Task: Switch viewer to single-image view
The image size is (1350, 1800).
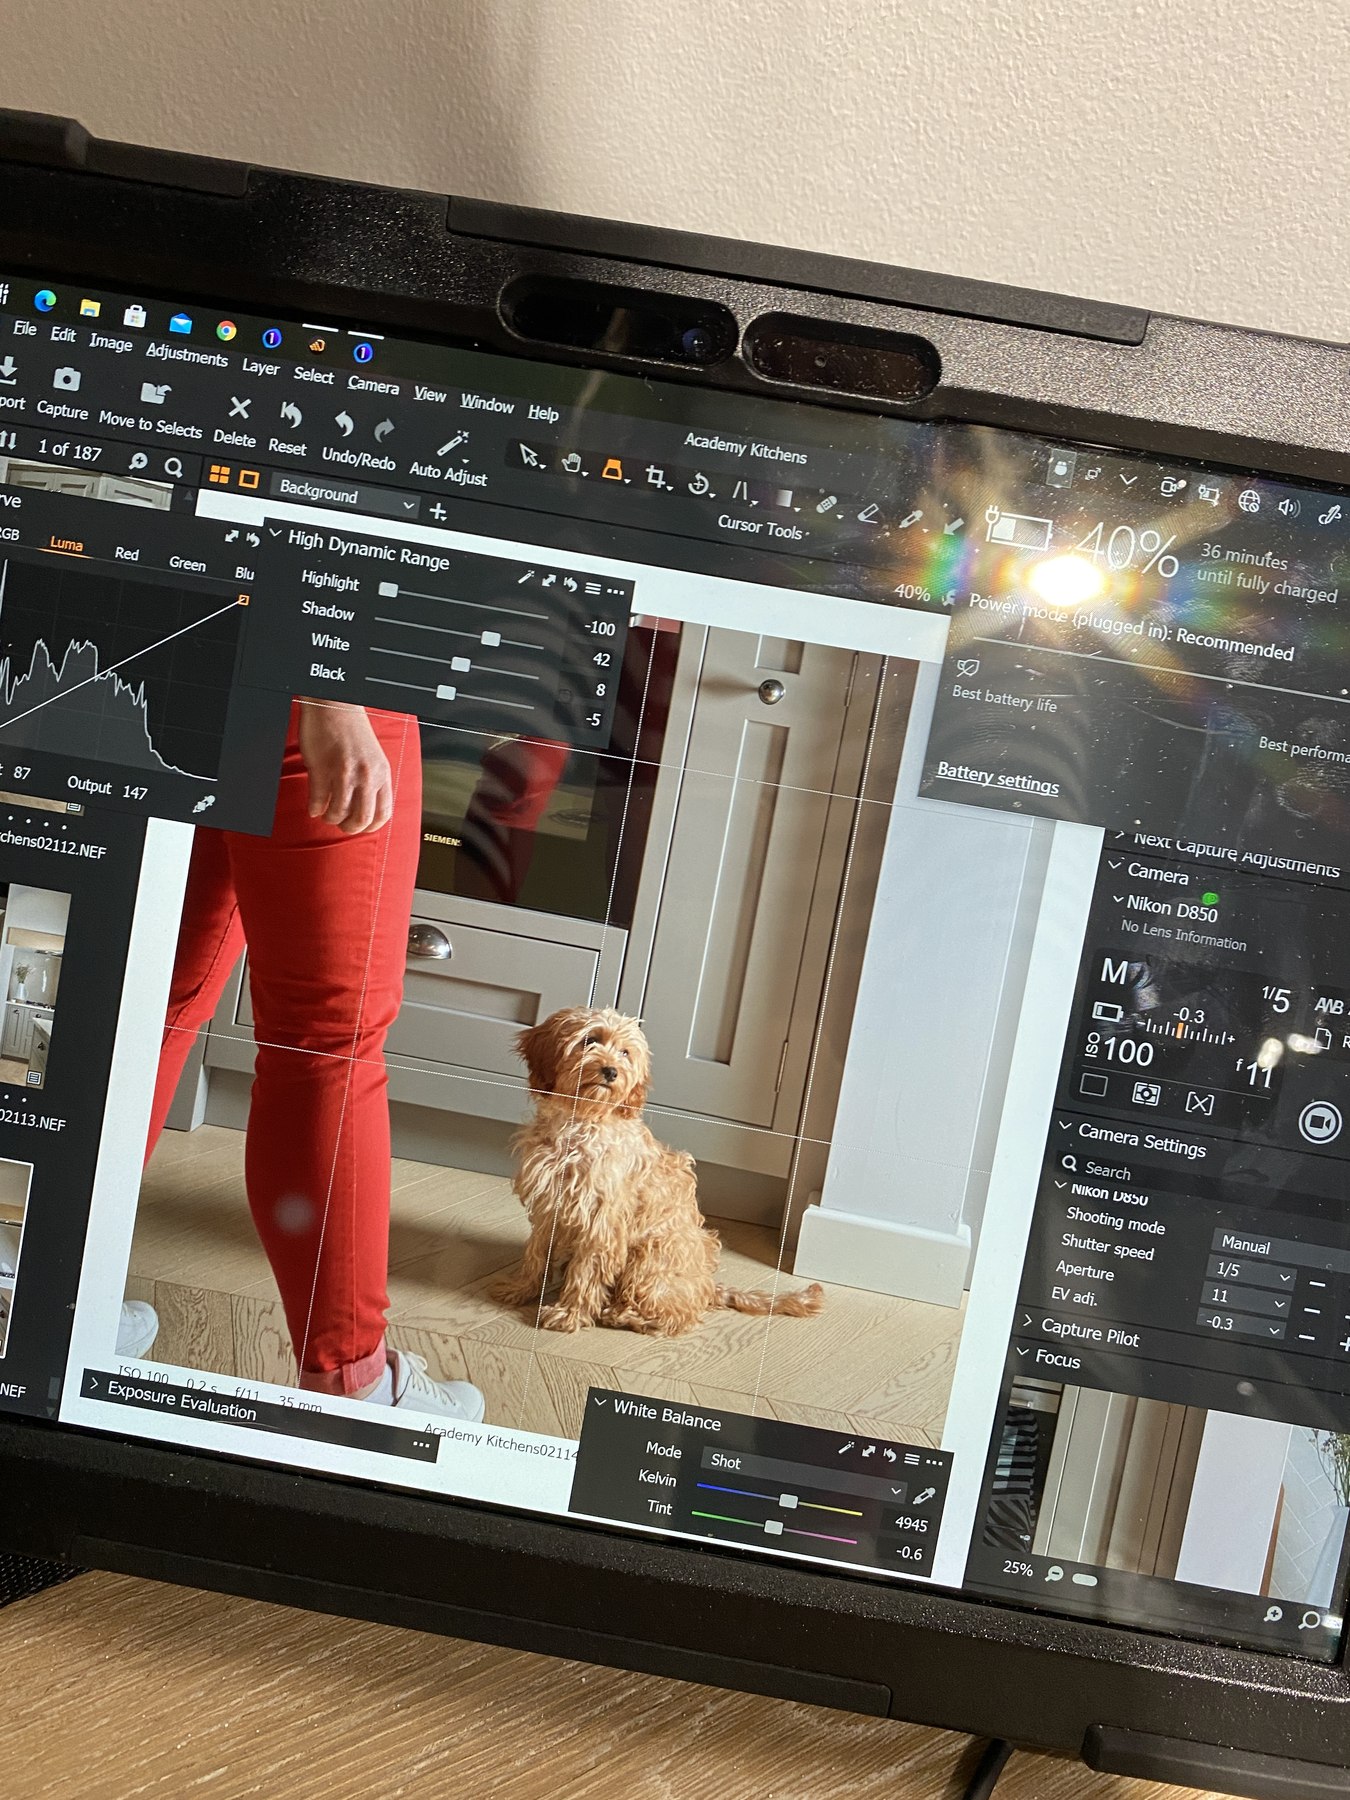Action: point(249,479)
